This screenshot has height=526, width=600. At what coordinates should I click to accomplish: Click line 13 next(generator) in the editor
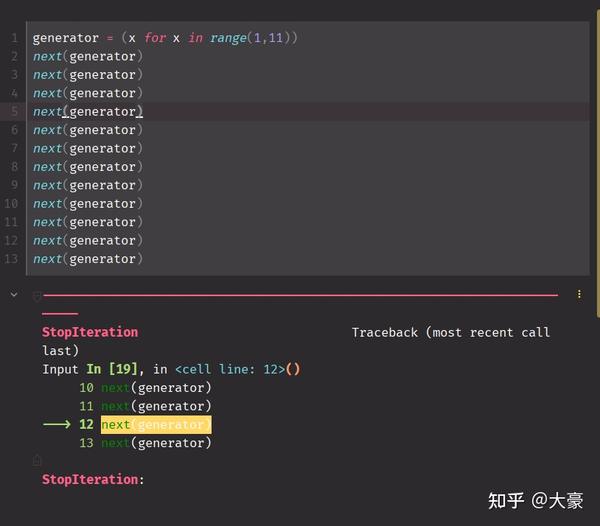pyautogui.click(x=88, y=259)
